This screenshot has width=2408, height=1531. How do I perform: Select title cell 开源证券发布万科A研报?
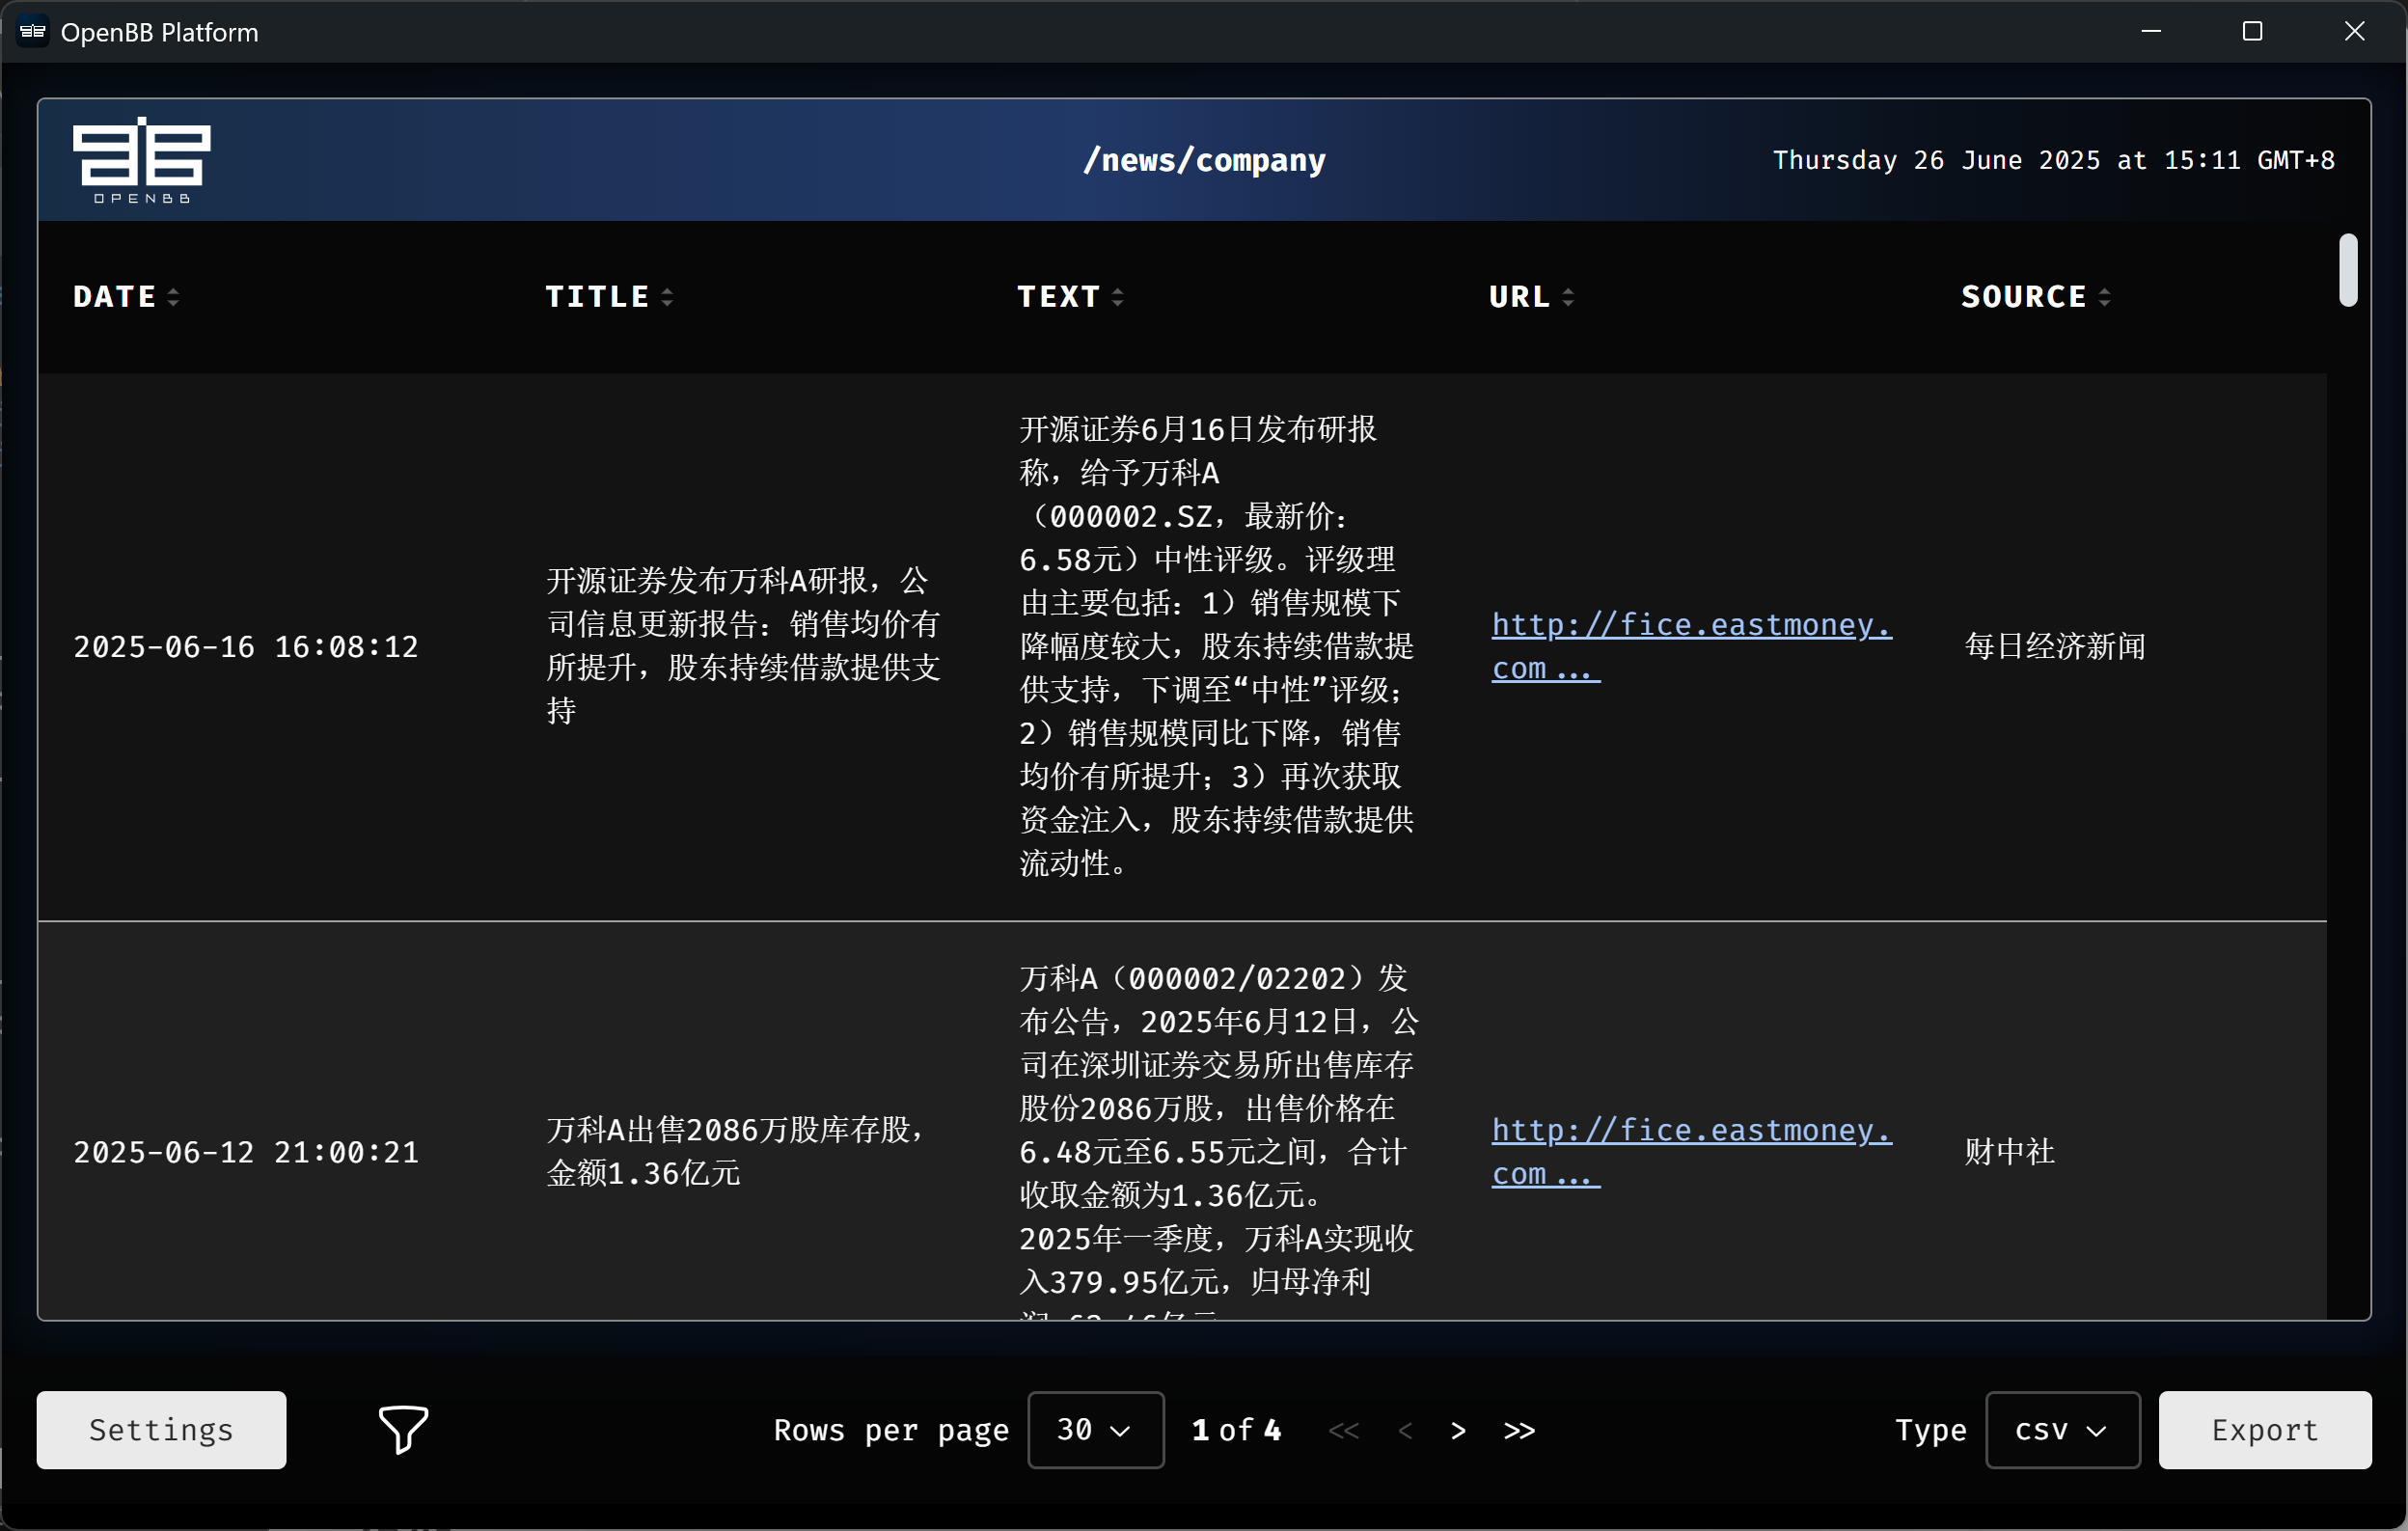click(744, 646)
